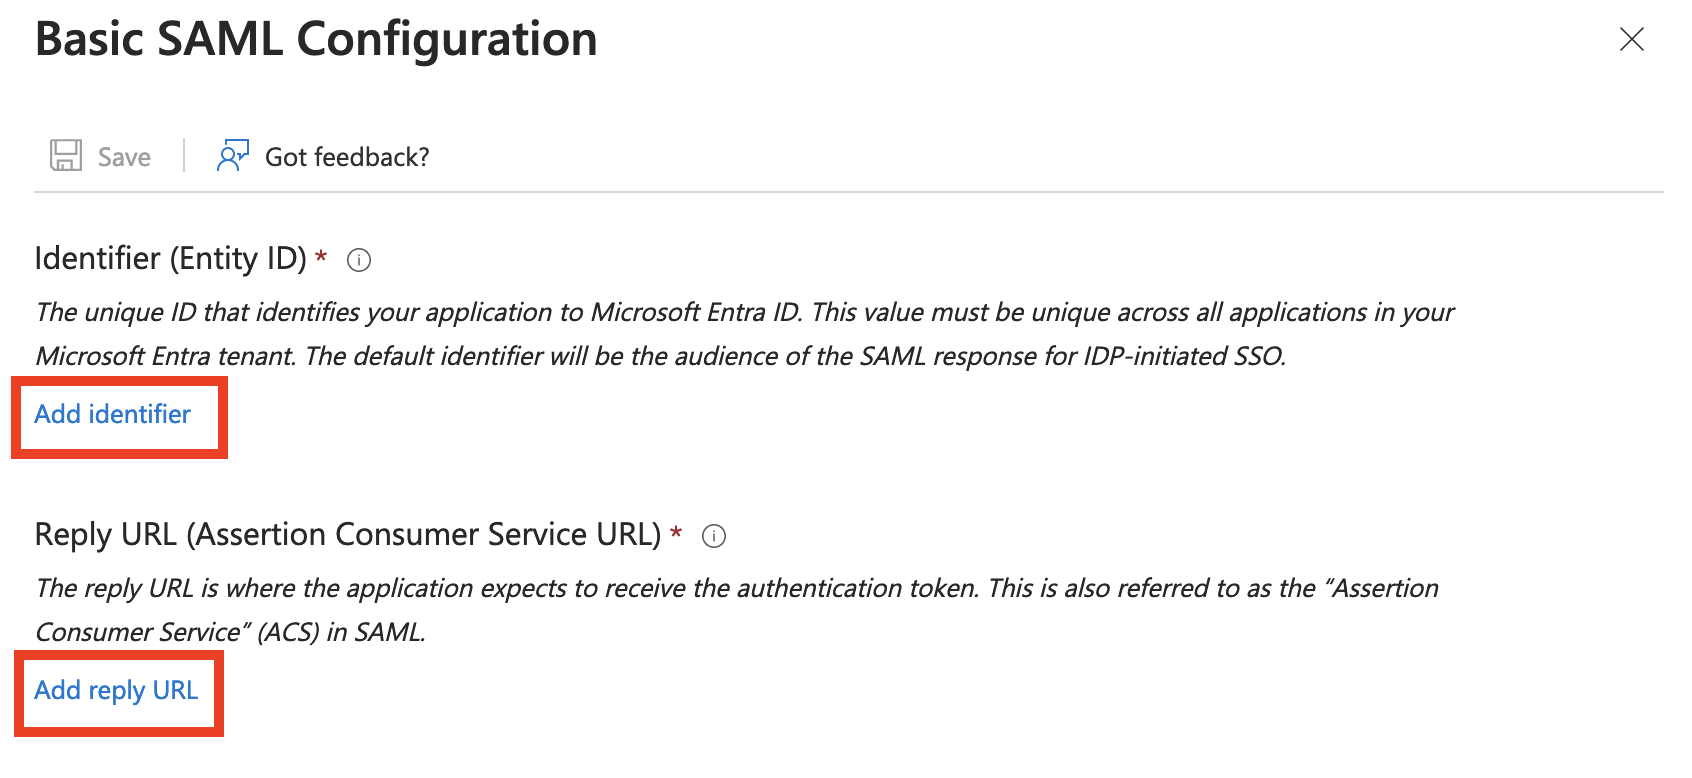Click the Add reply URL link
Screen dimensions: 1692x778
117,690
